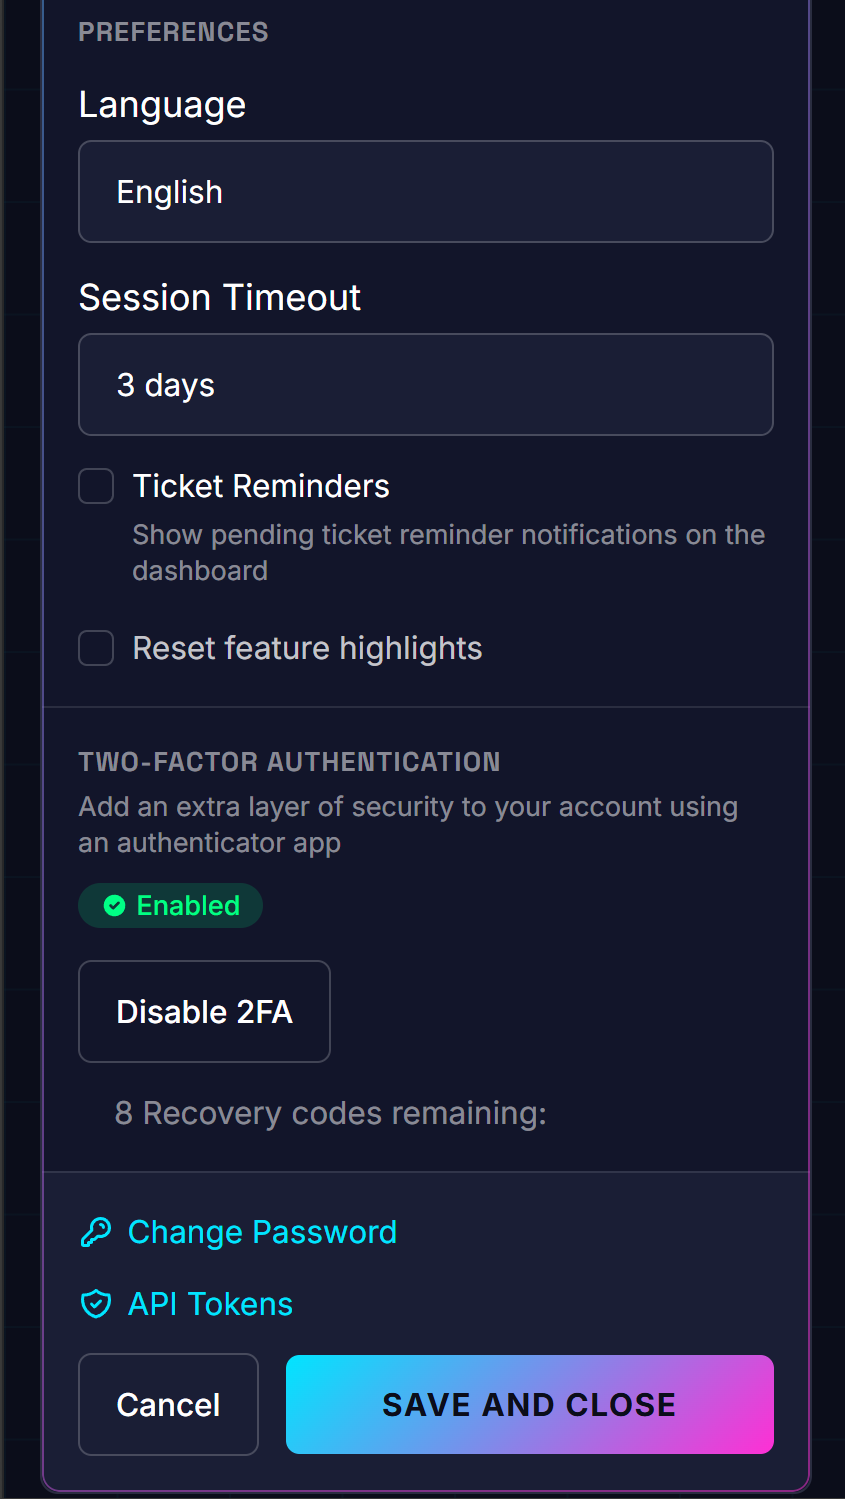This screenshot has width=845, height=1499.
Task: Open the Change Password link
Action: point(262,1232)
